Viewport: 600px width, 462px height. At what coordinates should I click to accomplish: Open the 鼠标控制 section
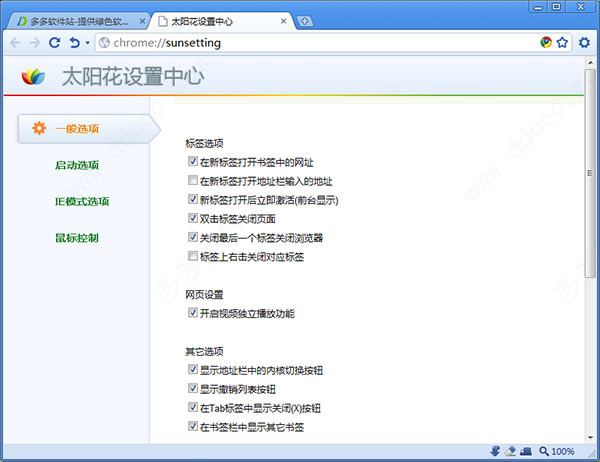(x=77, y=238)
